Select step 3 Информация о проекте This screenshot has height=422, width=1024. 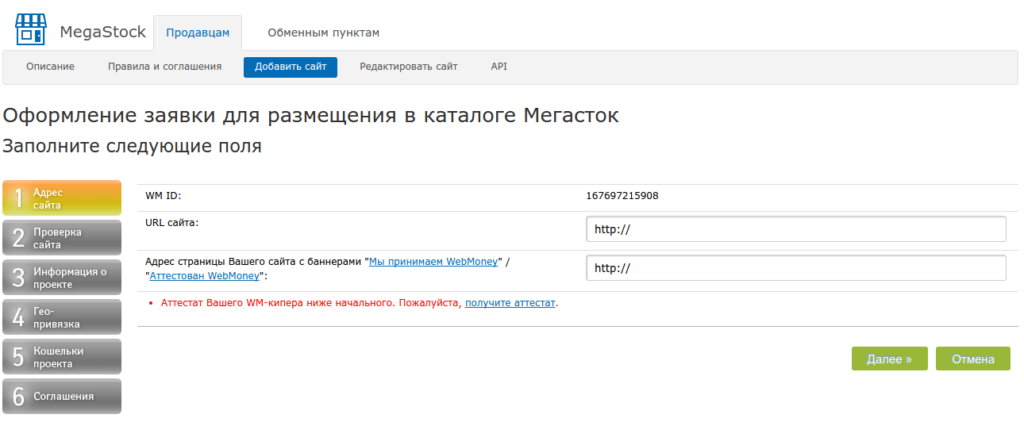(62, 278)
